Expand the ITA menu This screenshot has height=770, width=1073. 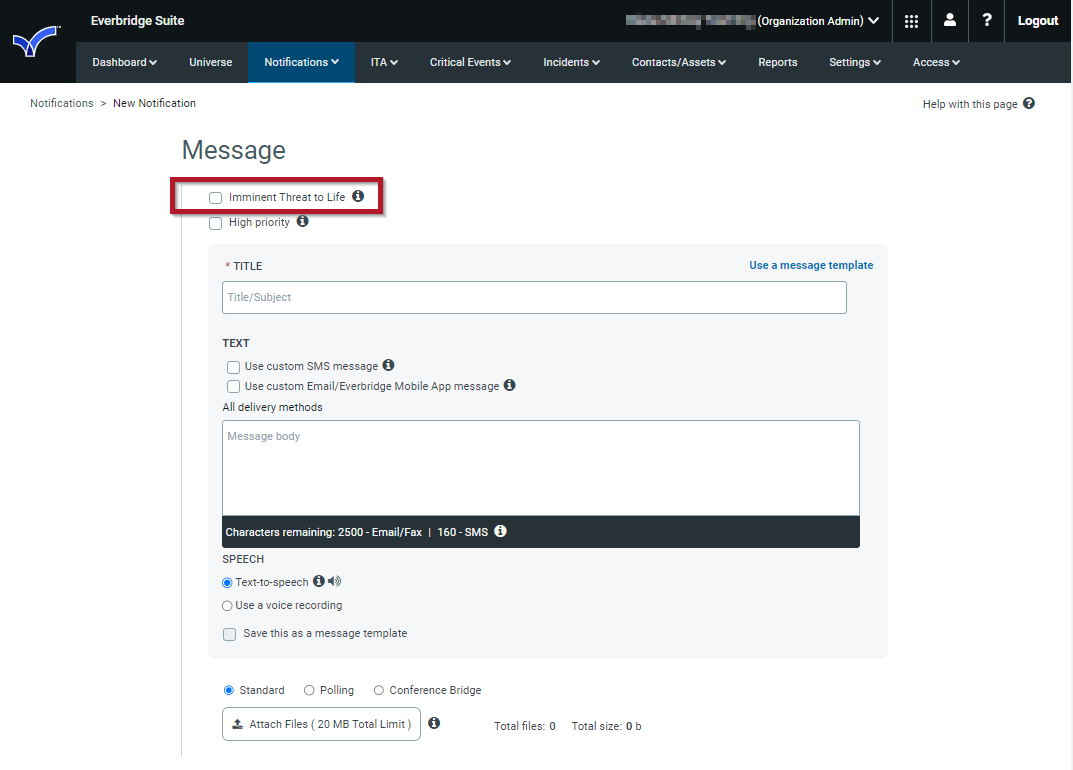384,62
